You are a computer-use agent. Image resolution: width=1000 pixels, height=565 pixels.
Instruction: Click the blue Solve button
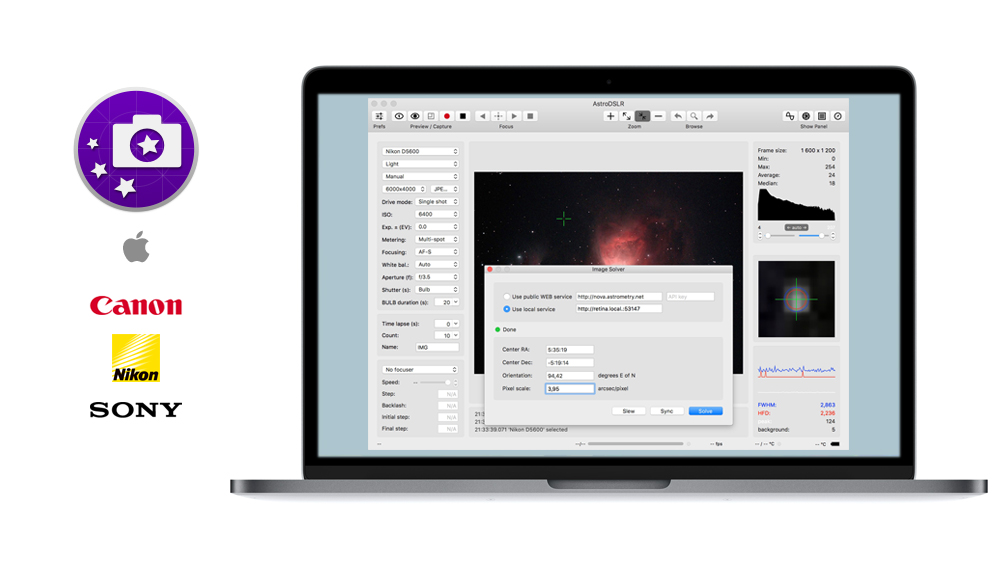(705, 411)
